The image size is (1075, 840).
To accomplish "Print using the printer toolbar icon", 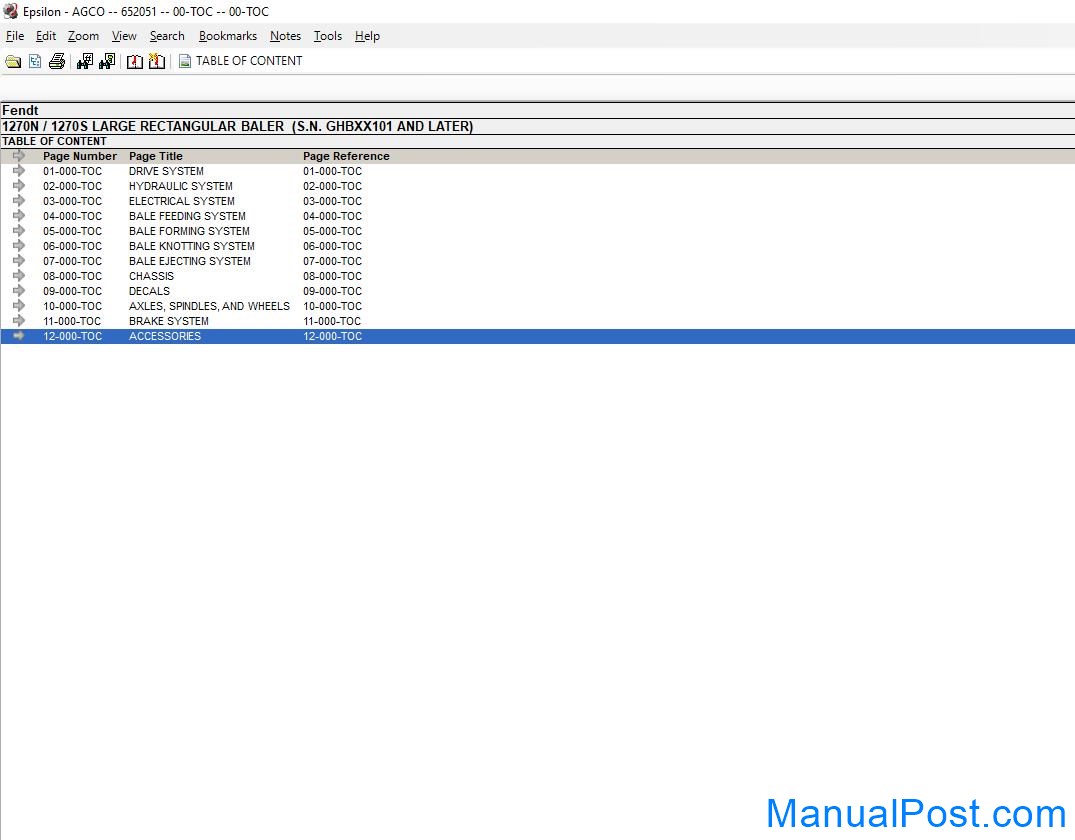I will click(57, 62).
